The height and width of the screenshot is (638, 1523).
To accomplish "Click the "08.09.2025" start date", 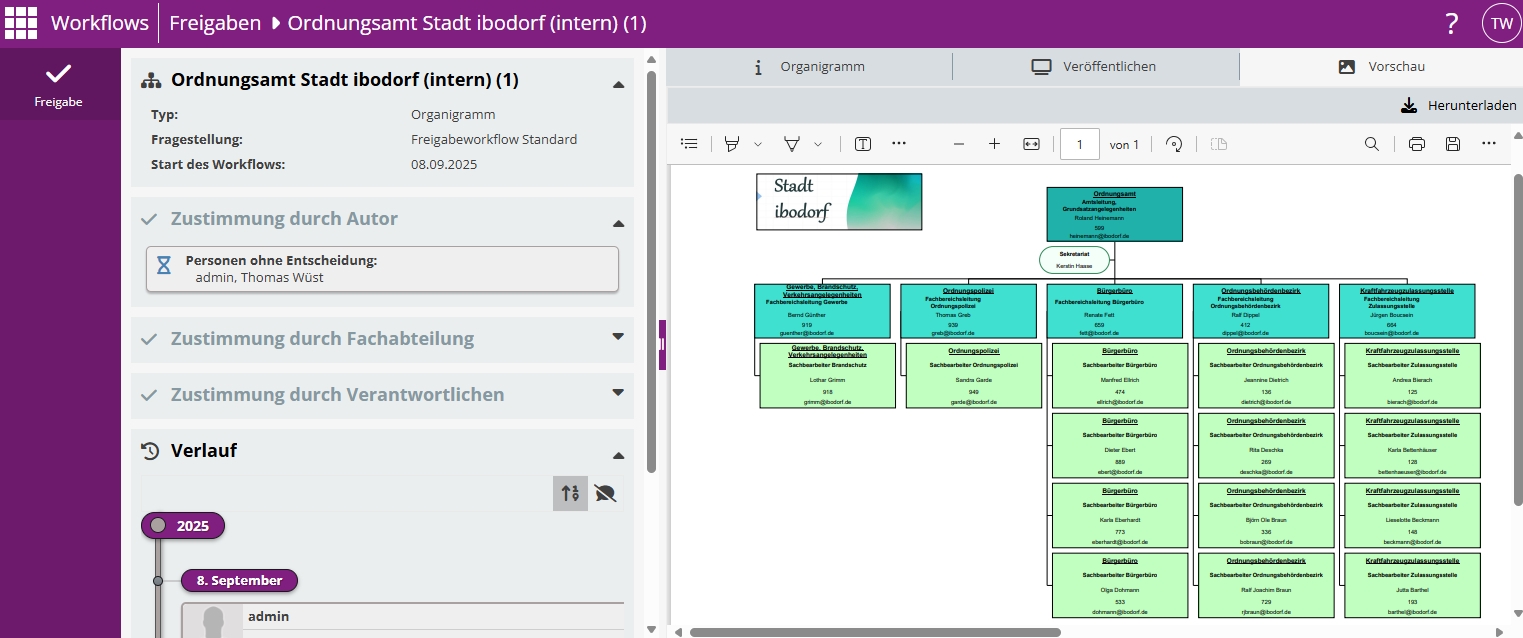I will coord(444,164).
